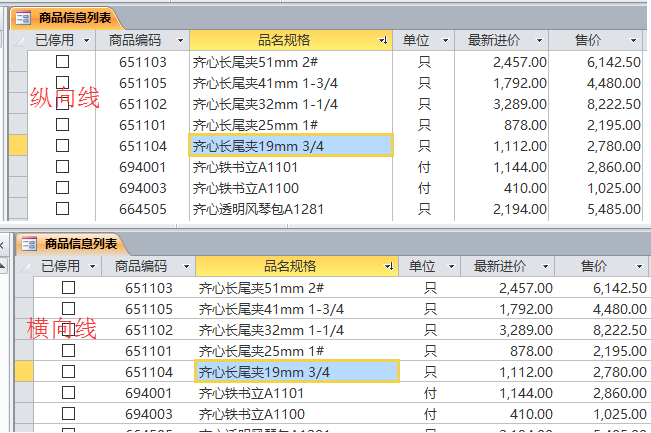The image size is (651, 433).
Task: Tick 已停用 checkbox for 651105 in lower datasheet
Action: [69, 308]
